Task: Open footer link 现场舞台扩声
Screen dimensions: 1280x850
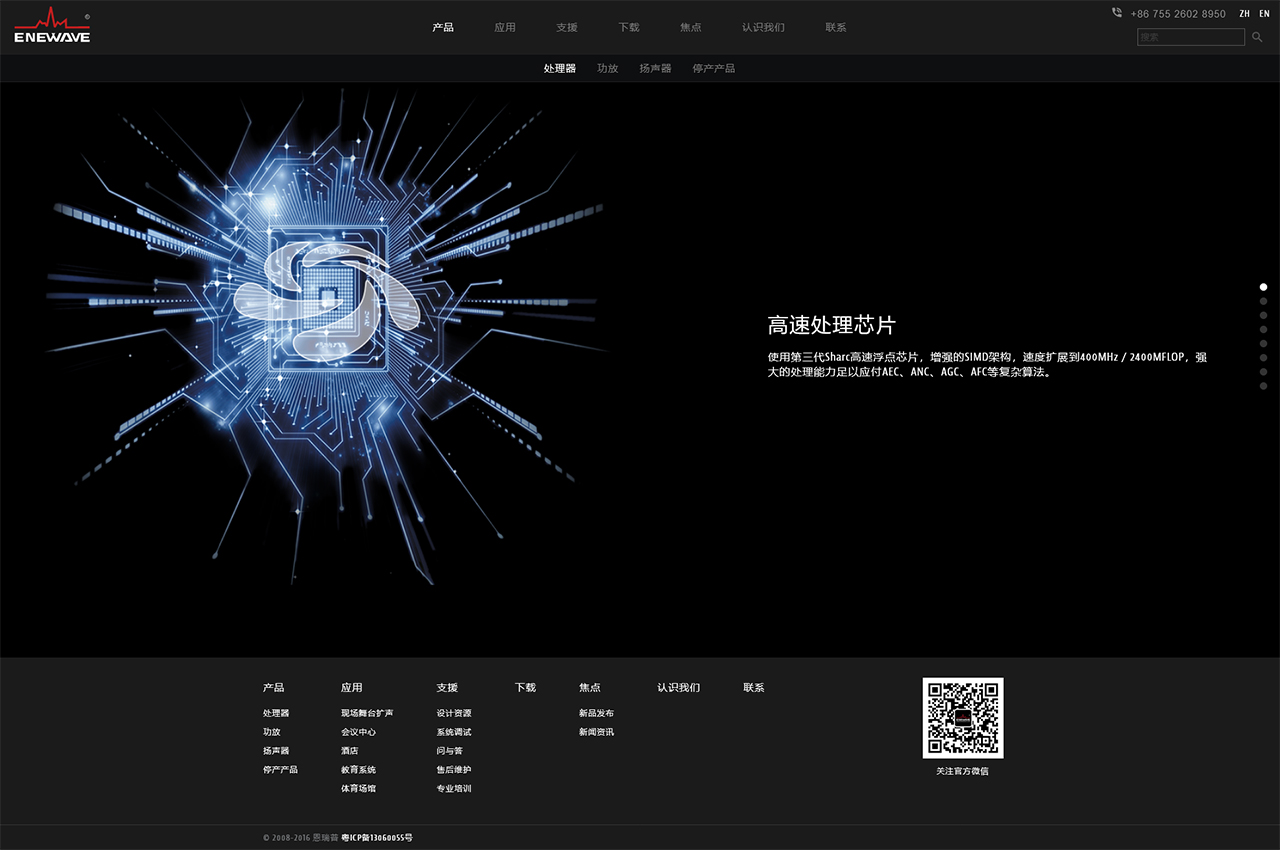Action: click(x=366, y=713)
